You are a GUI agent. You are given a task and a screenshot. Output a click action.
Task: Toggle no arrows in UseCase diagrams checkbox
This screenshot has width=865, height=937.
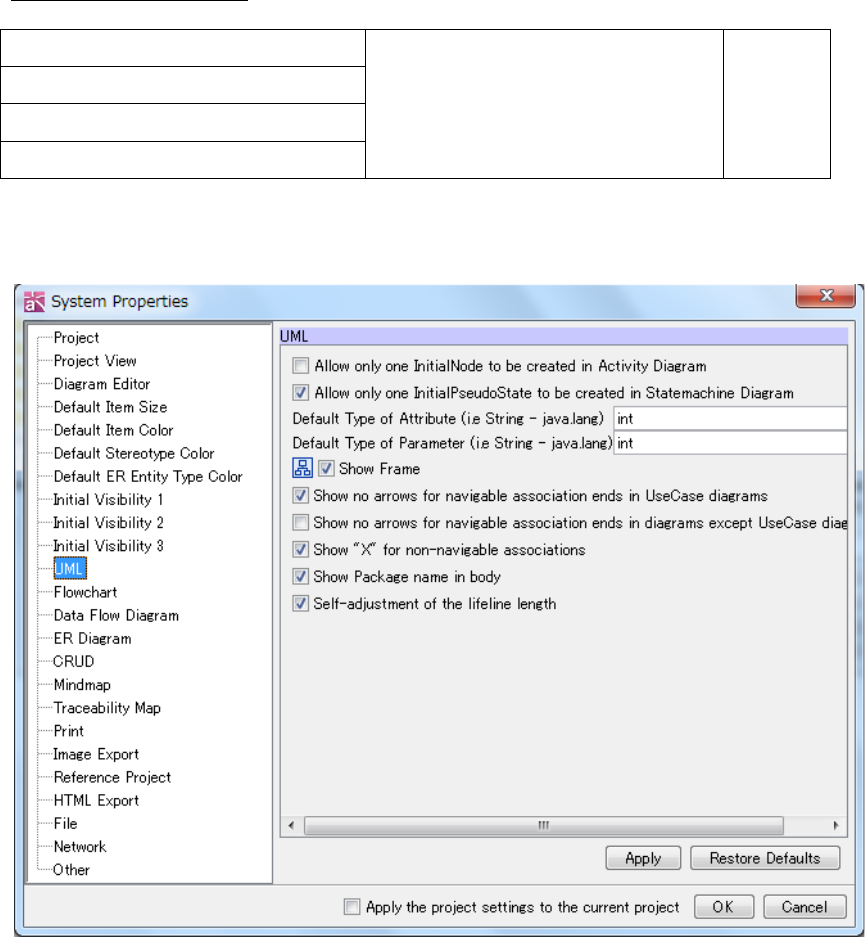tap(300, 495)
